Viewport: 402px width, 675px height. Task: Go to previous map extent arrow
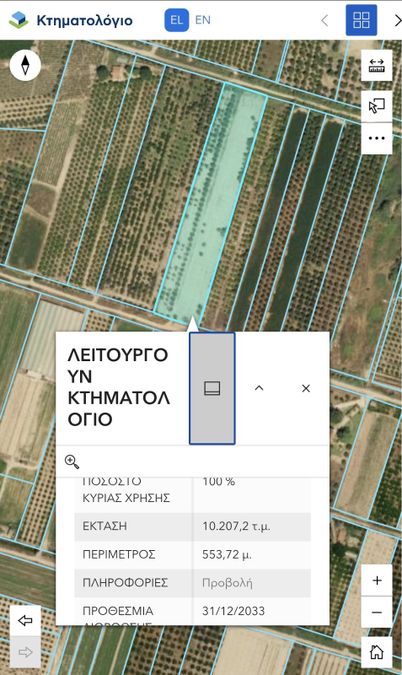(x=25, y=620)
